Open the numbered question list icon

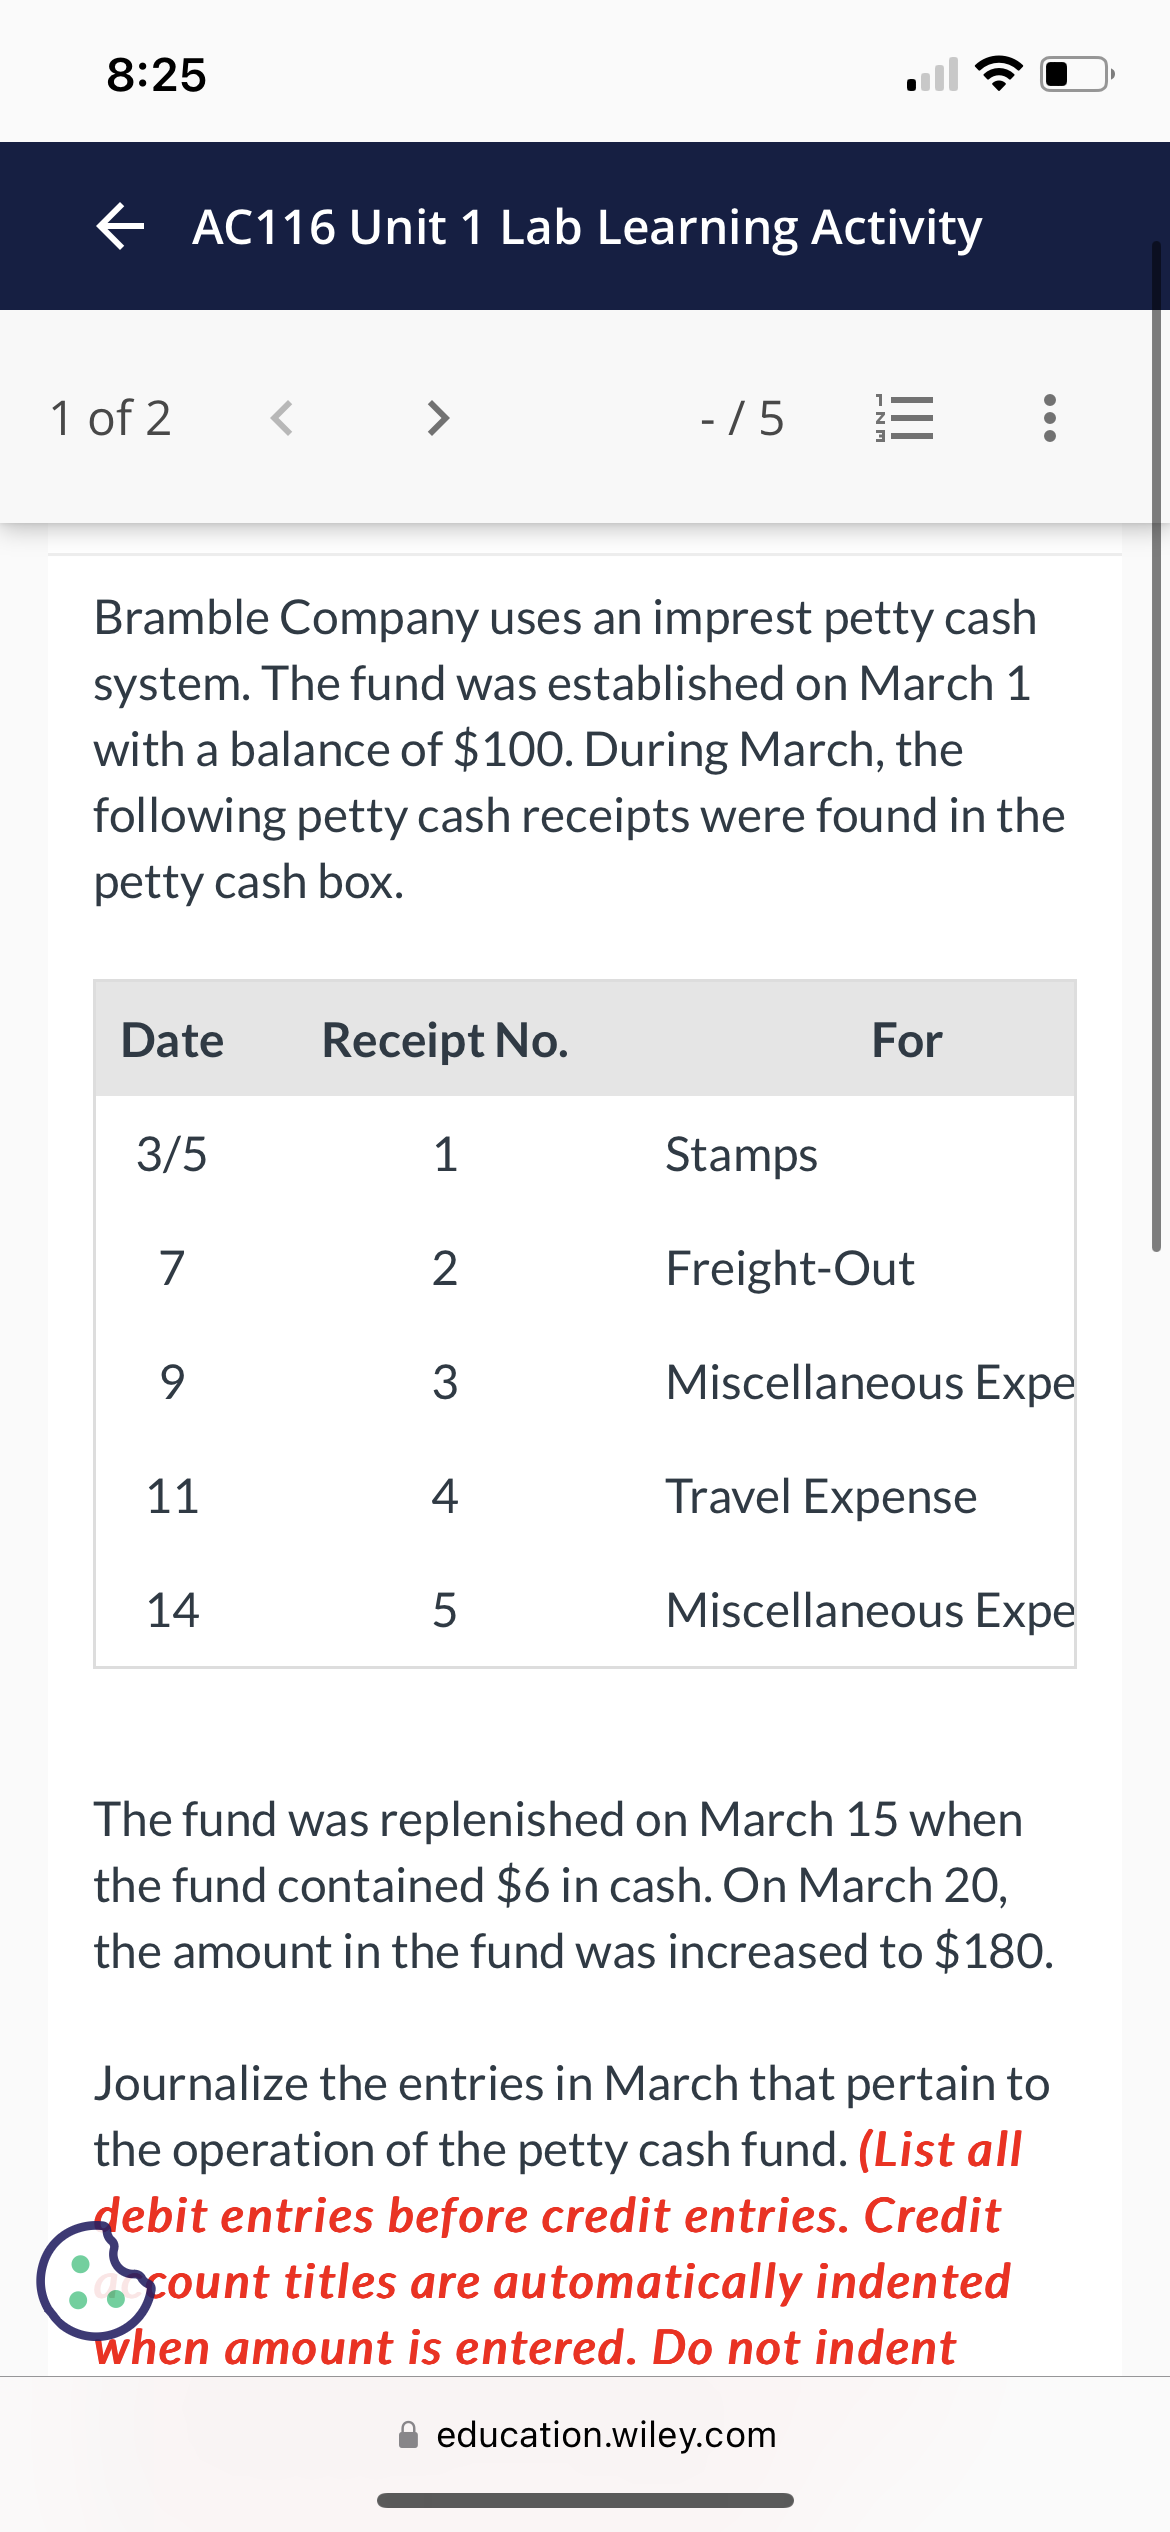905,418
